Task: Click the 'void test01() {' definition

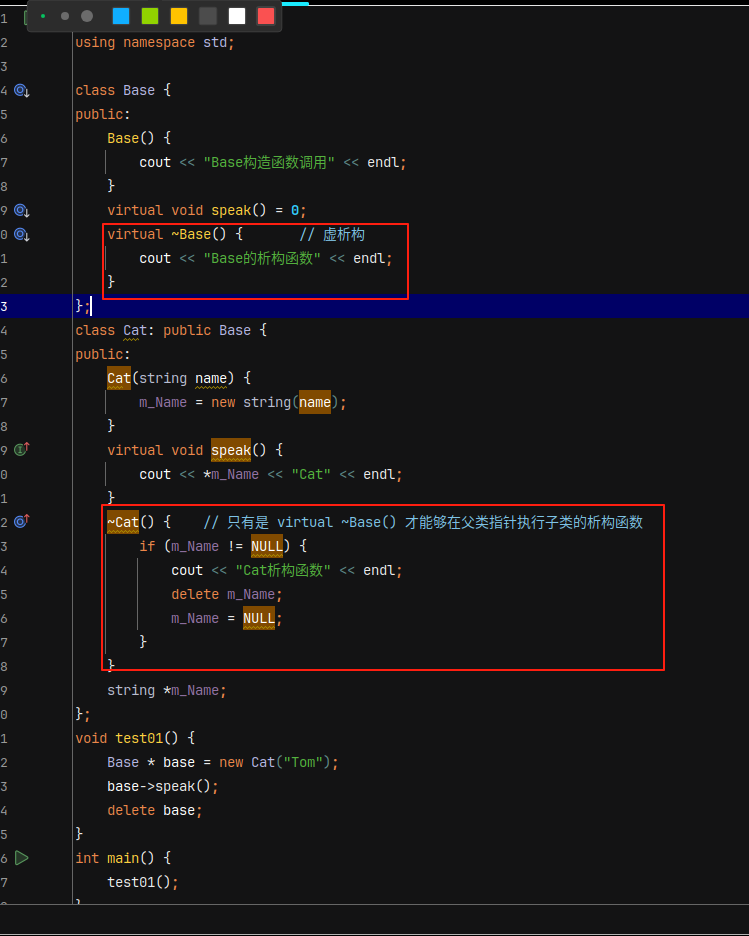Action: (135, 738)
